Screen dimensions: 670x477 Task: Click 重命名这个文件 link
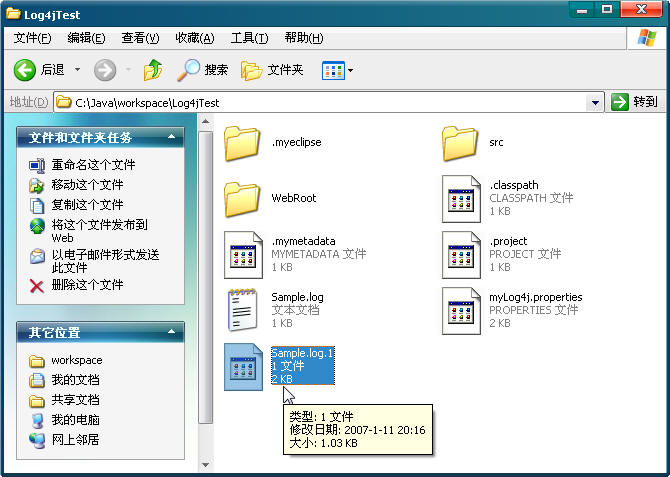click(x=93, y=165)
